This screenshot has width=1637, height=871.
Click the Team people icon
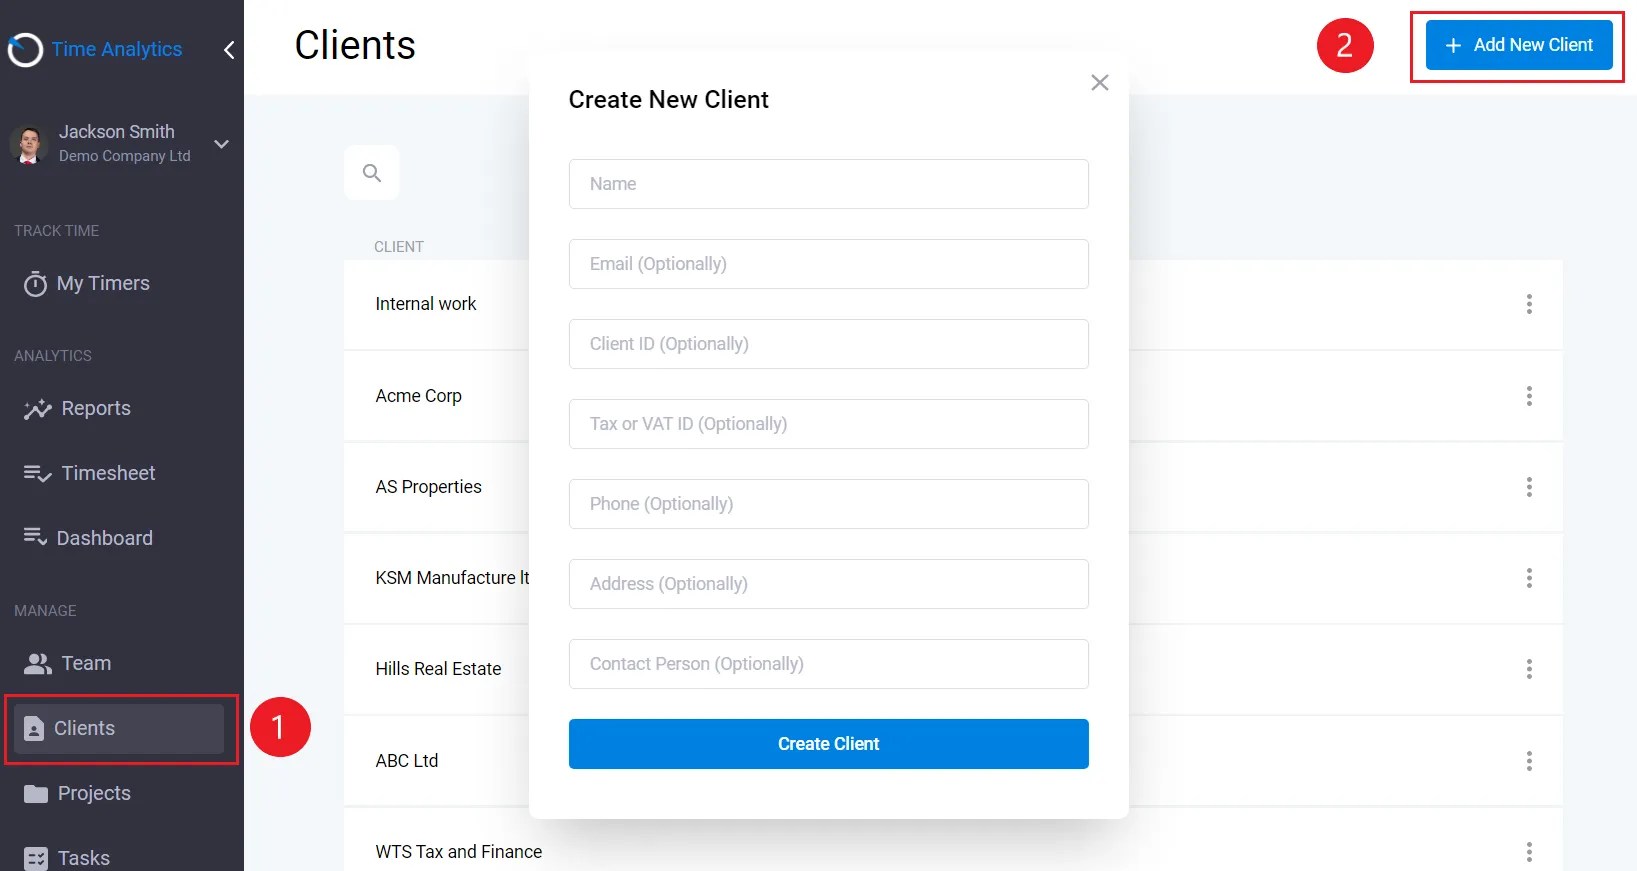37,664
